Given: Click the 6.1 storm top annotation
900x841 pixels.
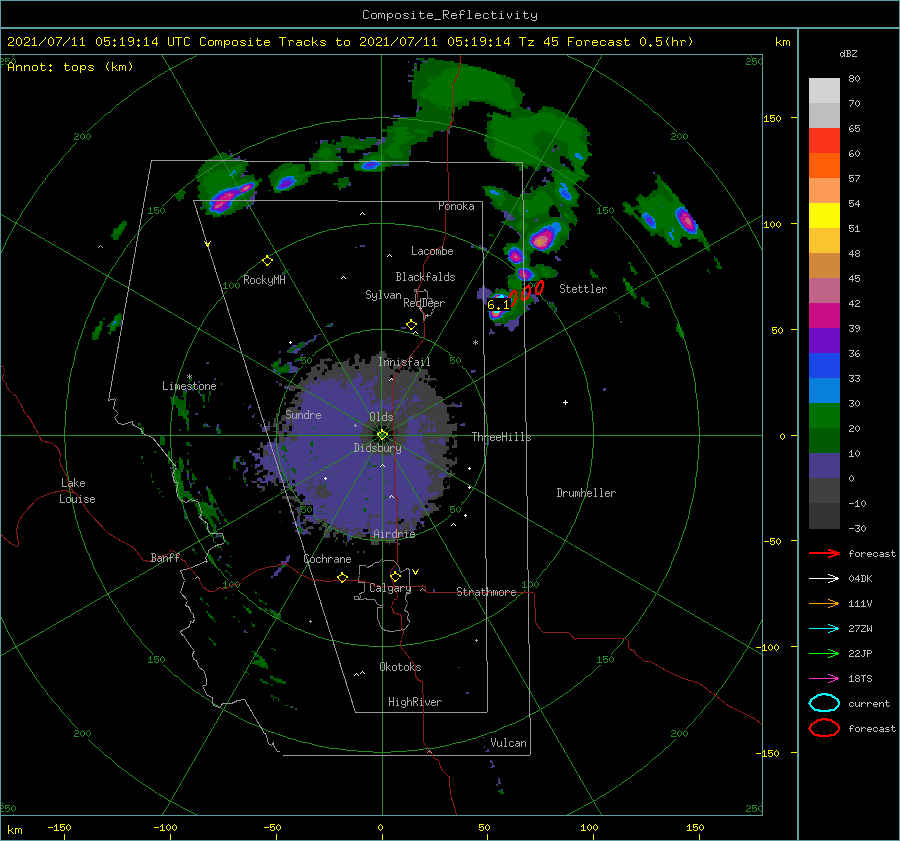Looking at the screenshot, I should (498, 305).
